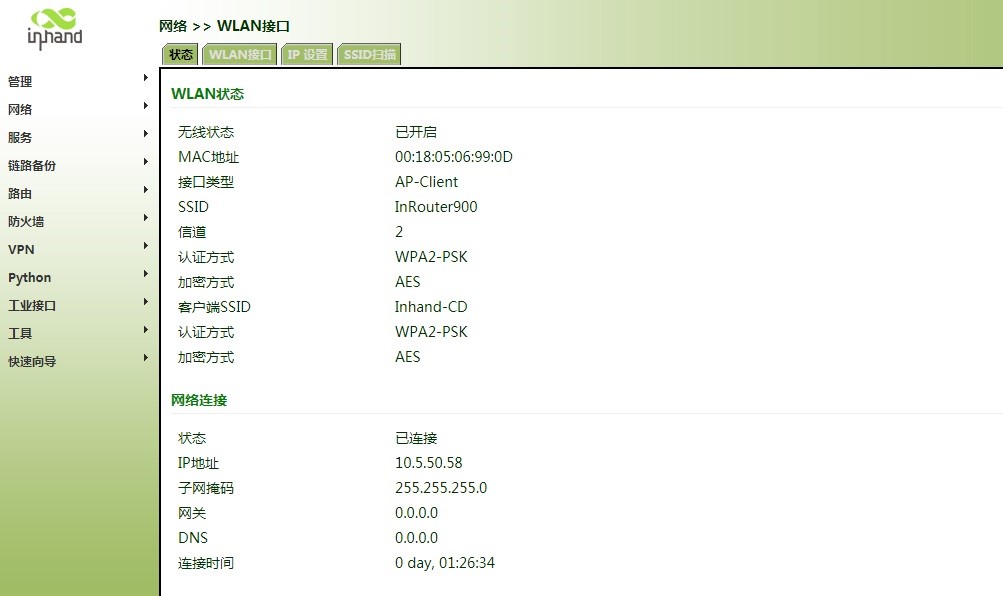Open the 管理 sidebar menu

21,82
